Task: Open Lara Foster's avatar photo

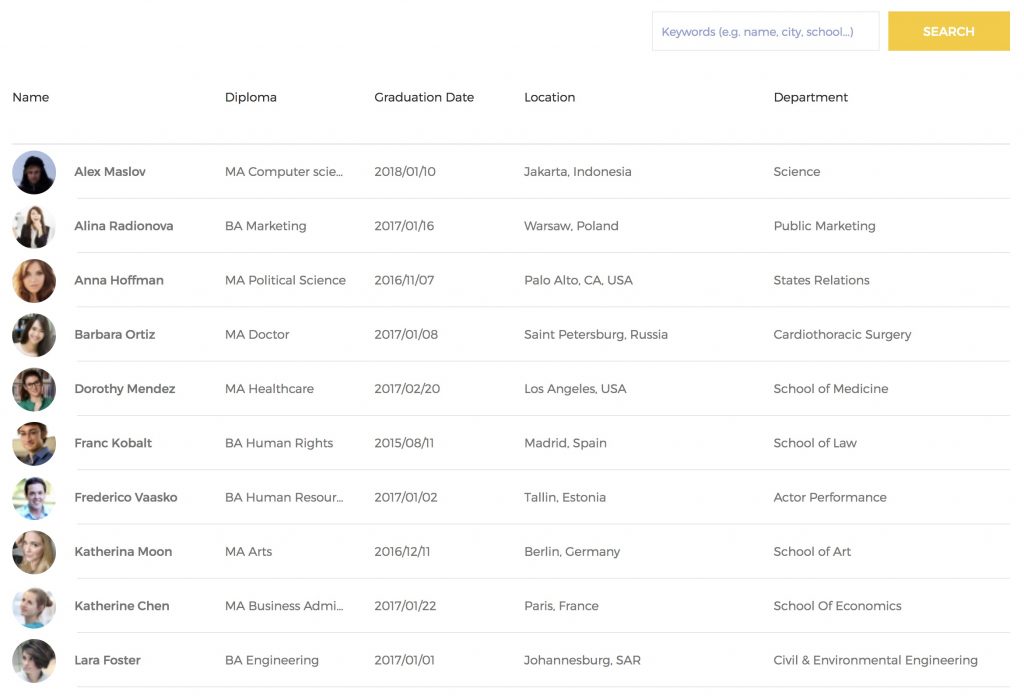Action: [34, 661]
